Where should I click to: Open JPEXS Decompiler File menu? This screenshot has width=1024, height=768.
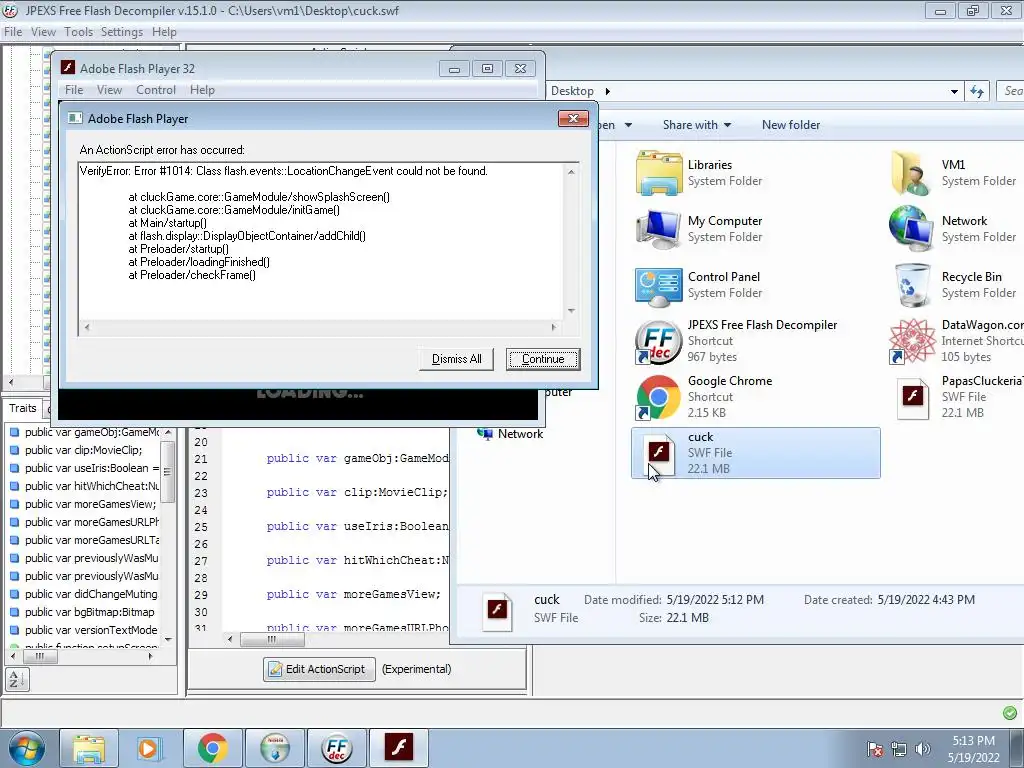(x=13, y=31)
